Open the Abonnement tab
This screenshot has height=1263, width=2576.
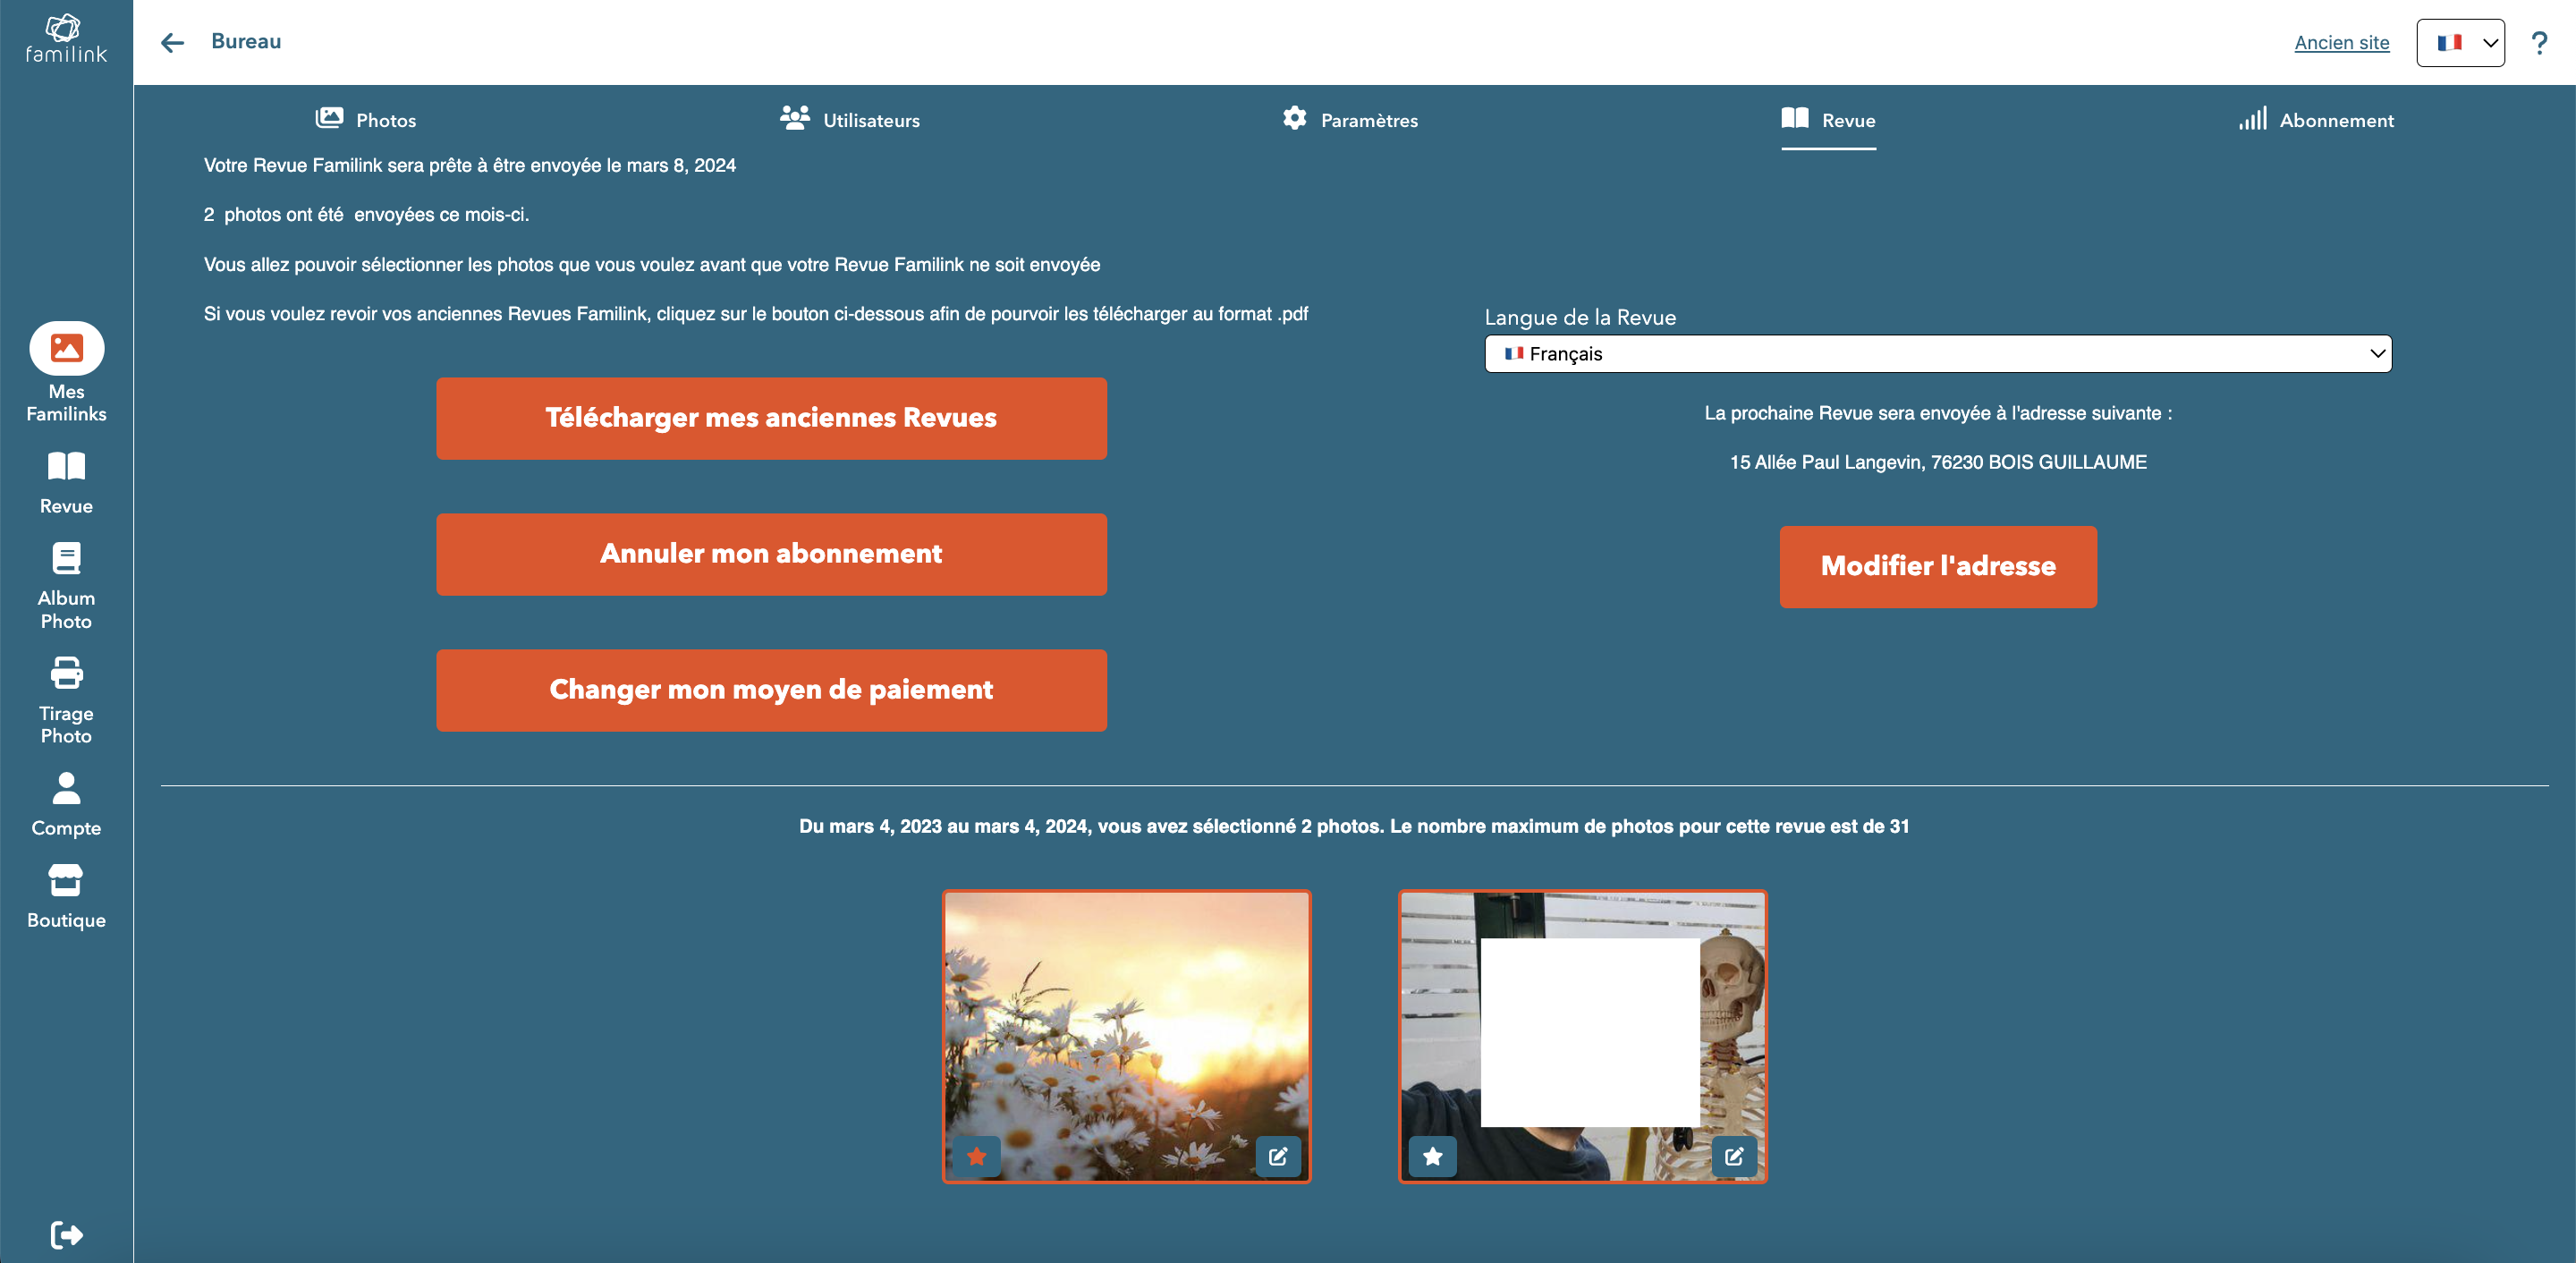(x=2316, y=120)
